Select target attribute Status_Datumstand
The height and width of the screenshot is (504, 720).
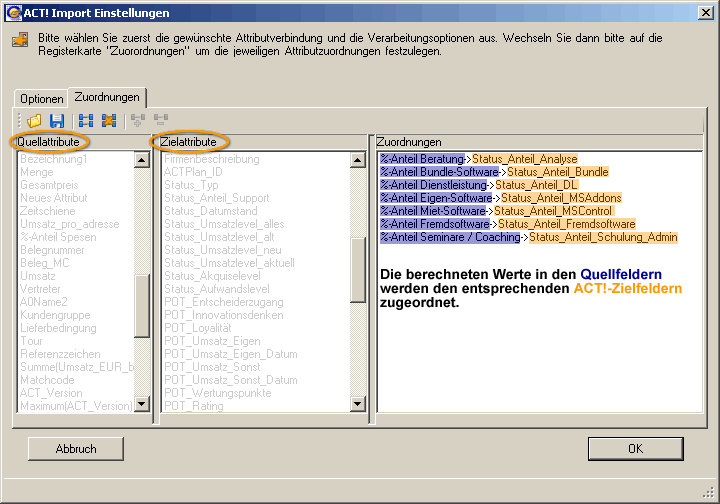211,211
